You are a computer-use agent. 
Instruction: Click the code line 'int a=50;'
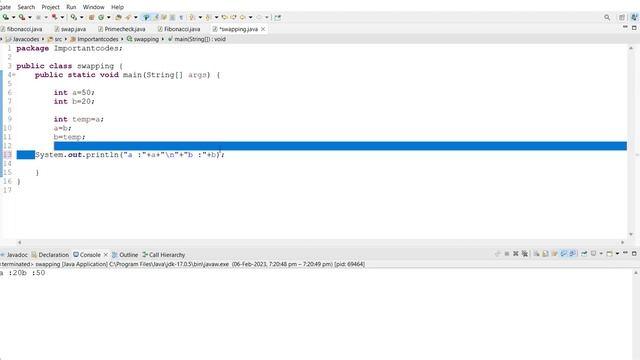click(x=74, y=93)
